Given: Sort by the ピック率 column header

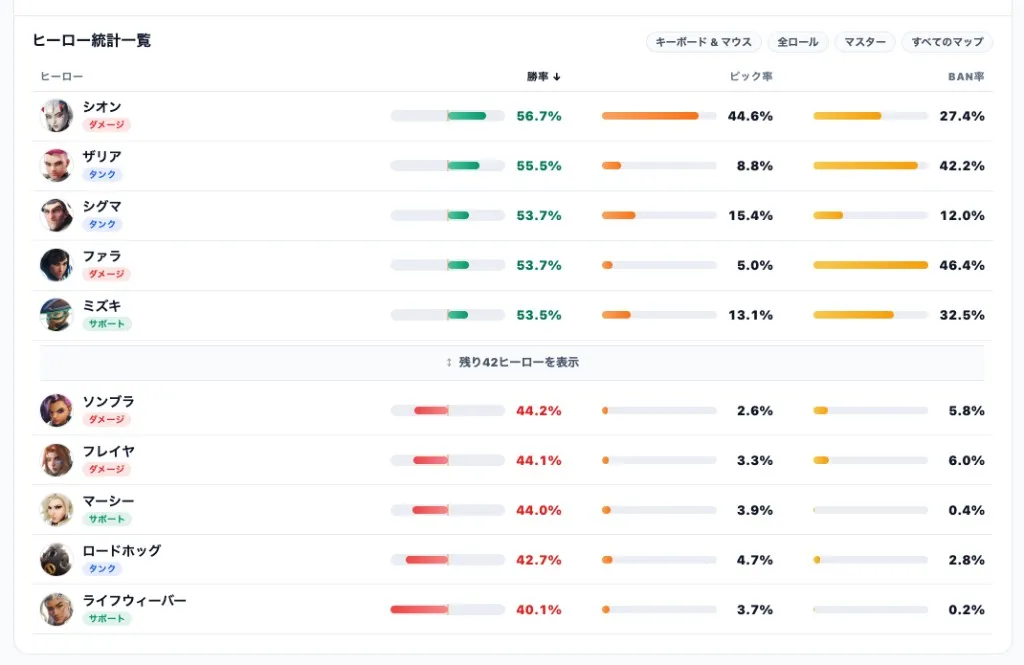Looking at the screenshot, I should 750,76.
